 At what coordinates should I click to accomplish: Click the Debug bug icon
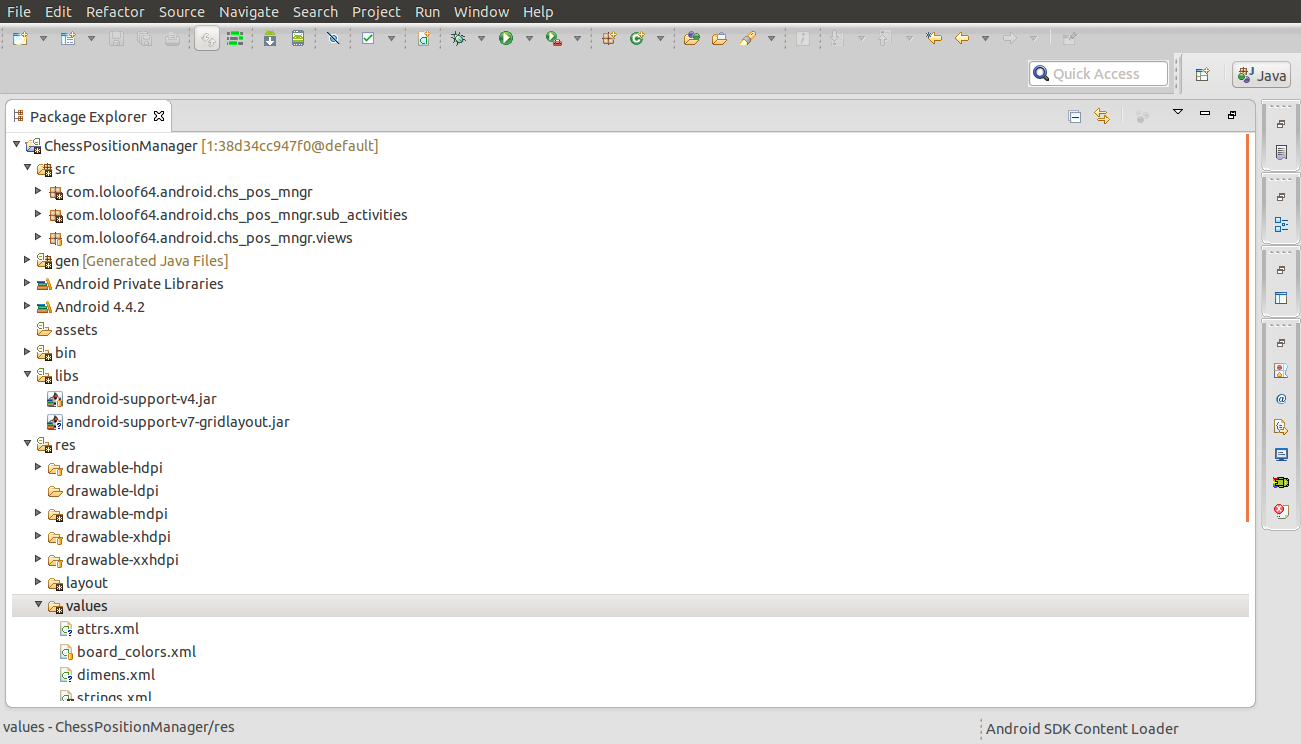point(459,39)
